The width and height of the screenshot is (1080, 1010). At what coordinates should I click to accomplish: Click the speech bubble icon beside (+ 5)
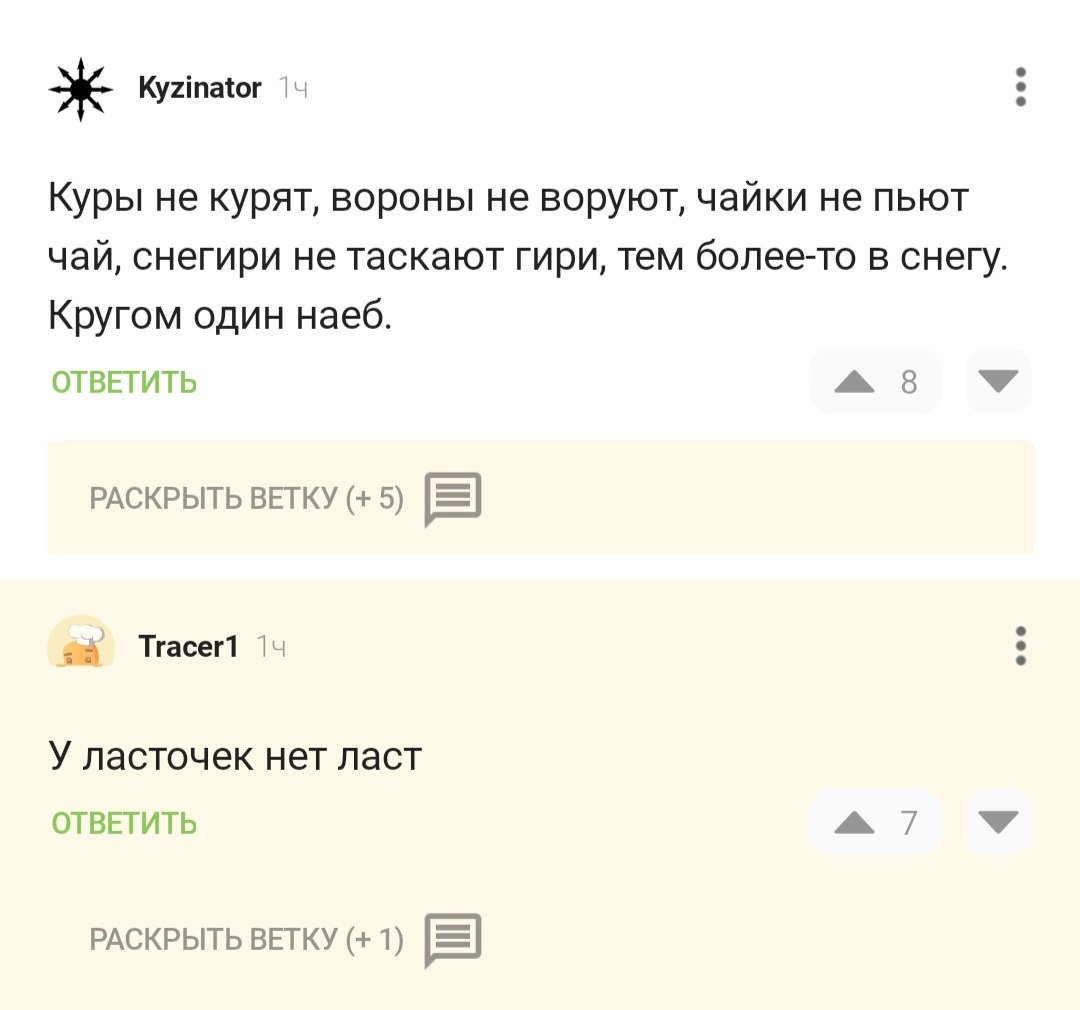point(453,498)
